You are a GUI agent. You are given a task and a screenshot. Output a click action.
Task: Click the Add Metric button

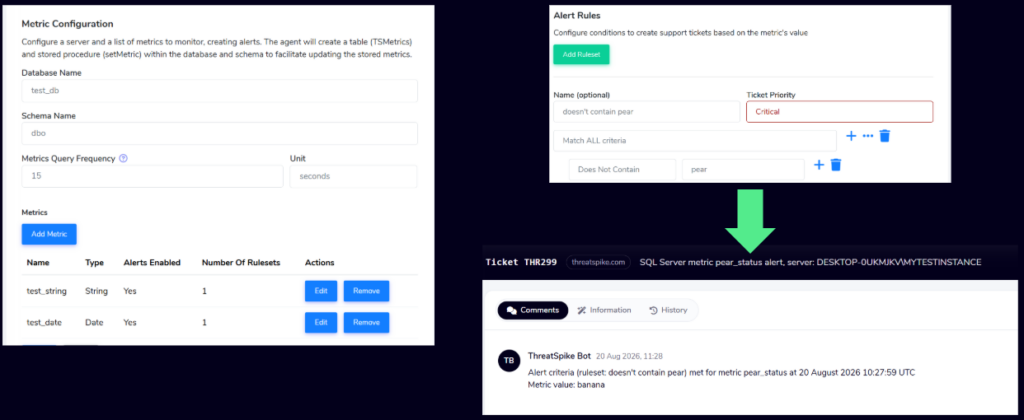coord(49,234)
